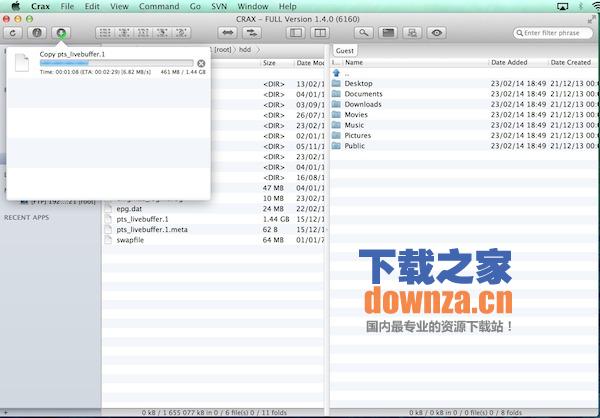Sort left pane by Size column

(x=269, y=63)
